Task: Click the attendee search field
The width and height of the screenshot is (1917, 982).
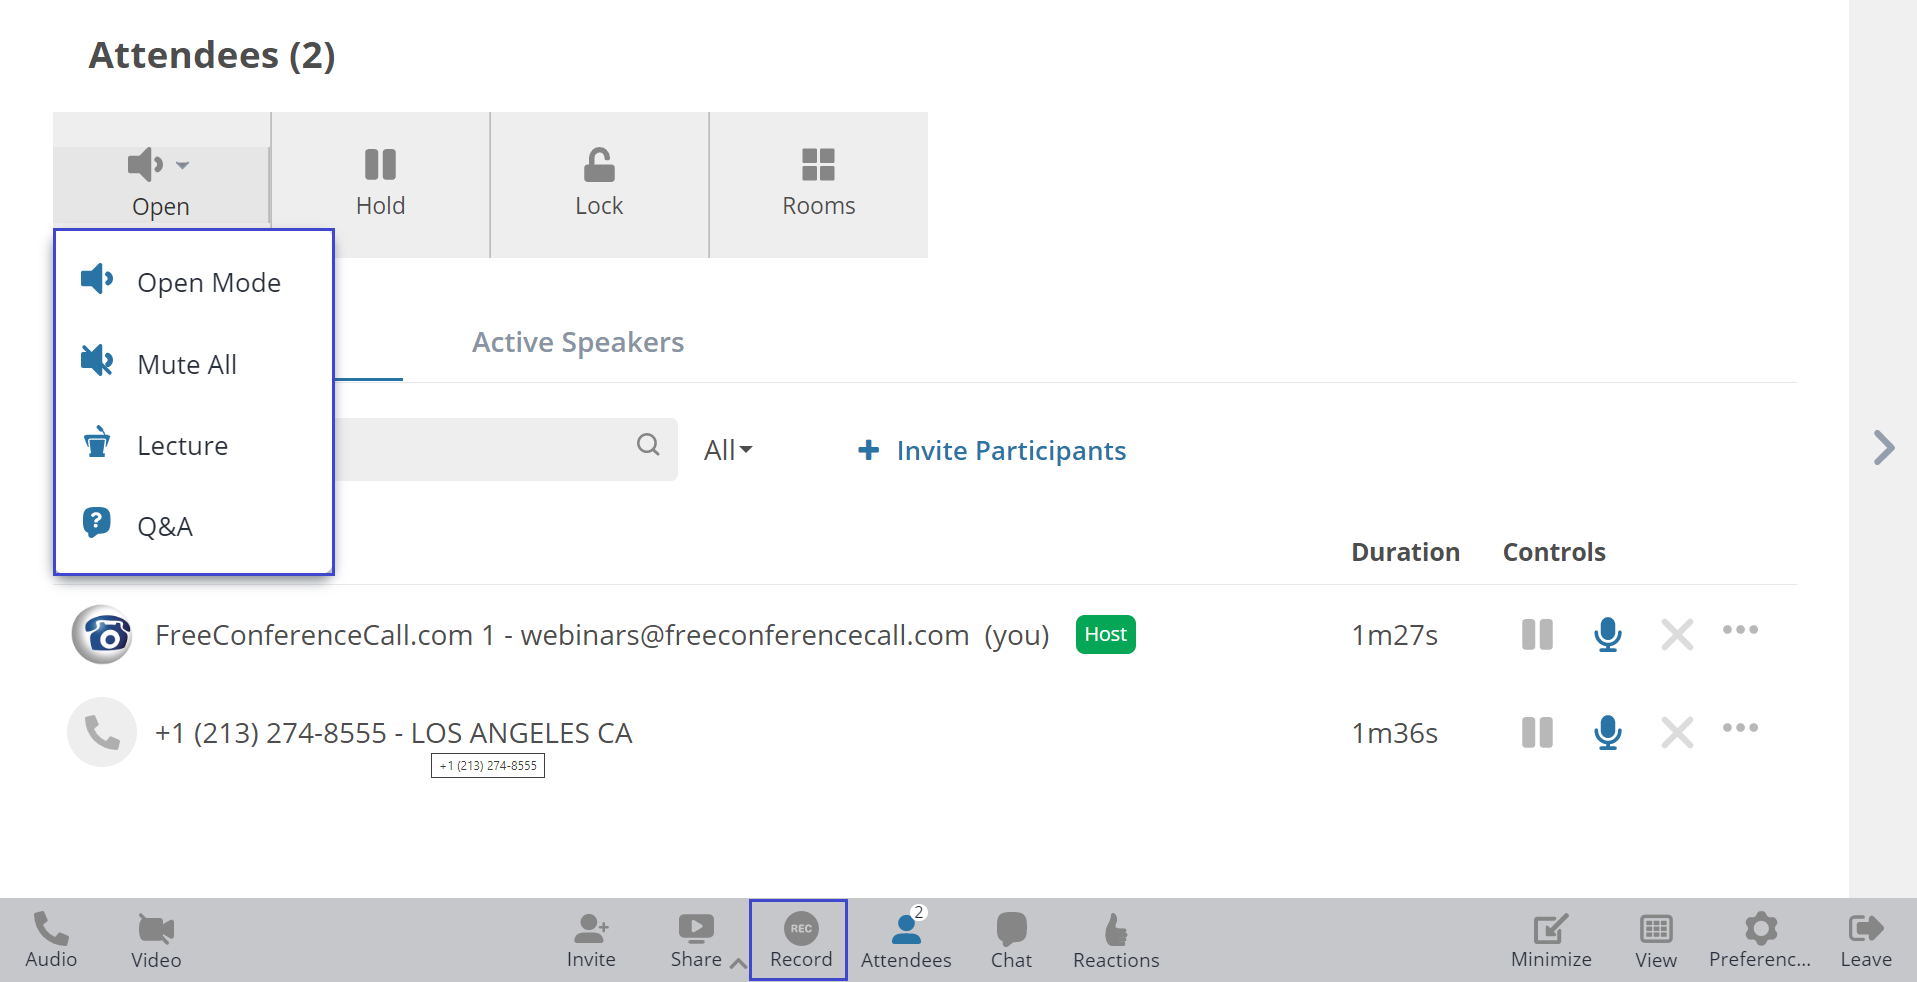Action: (500, 449)
